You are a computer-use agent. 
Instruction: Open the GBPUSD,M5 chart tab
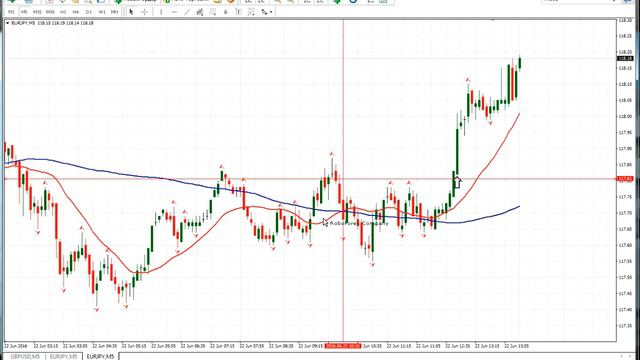point(26,357)
